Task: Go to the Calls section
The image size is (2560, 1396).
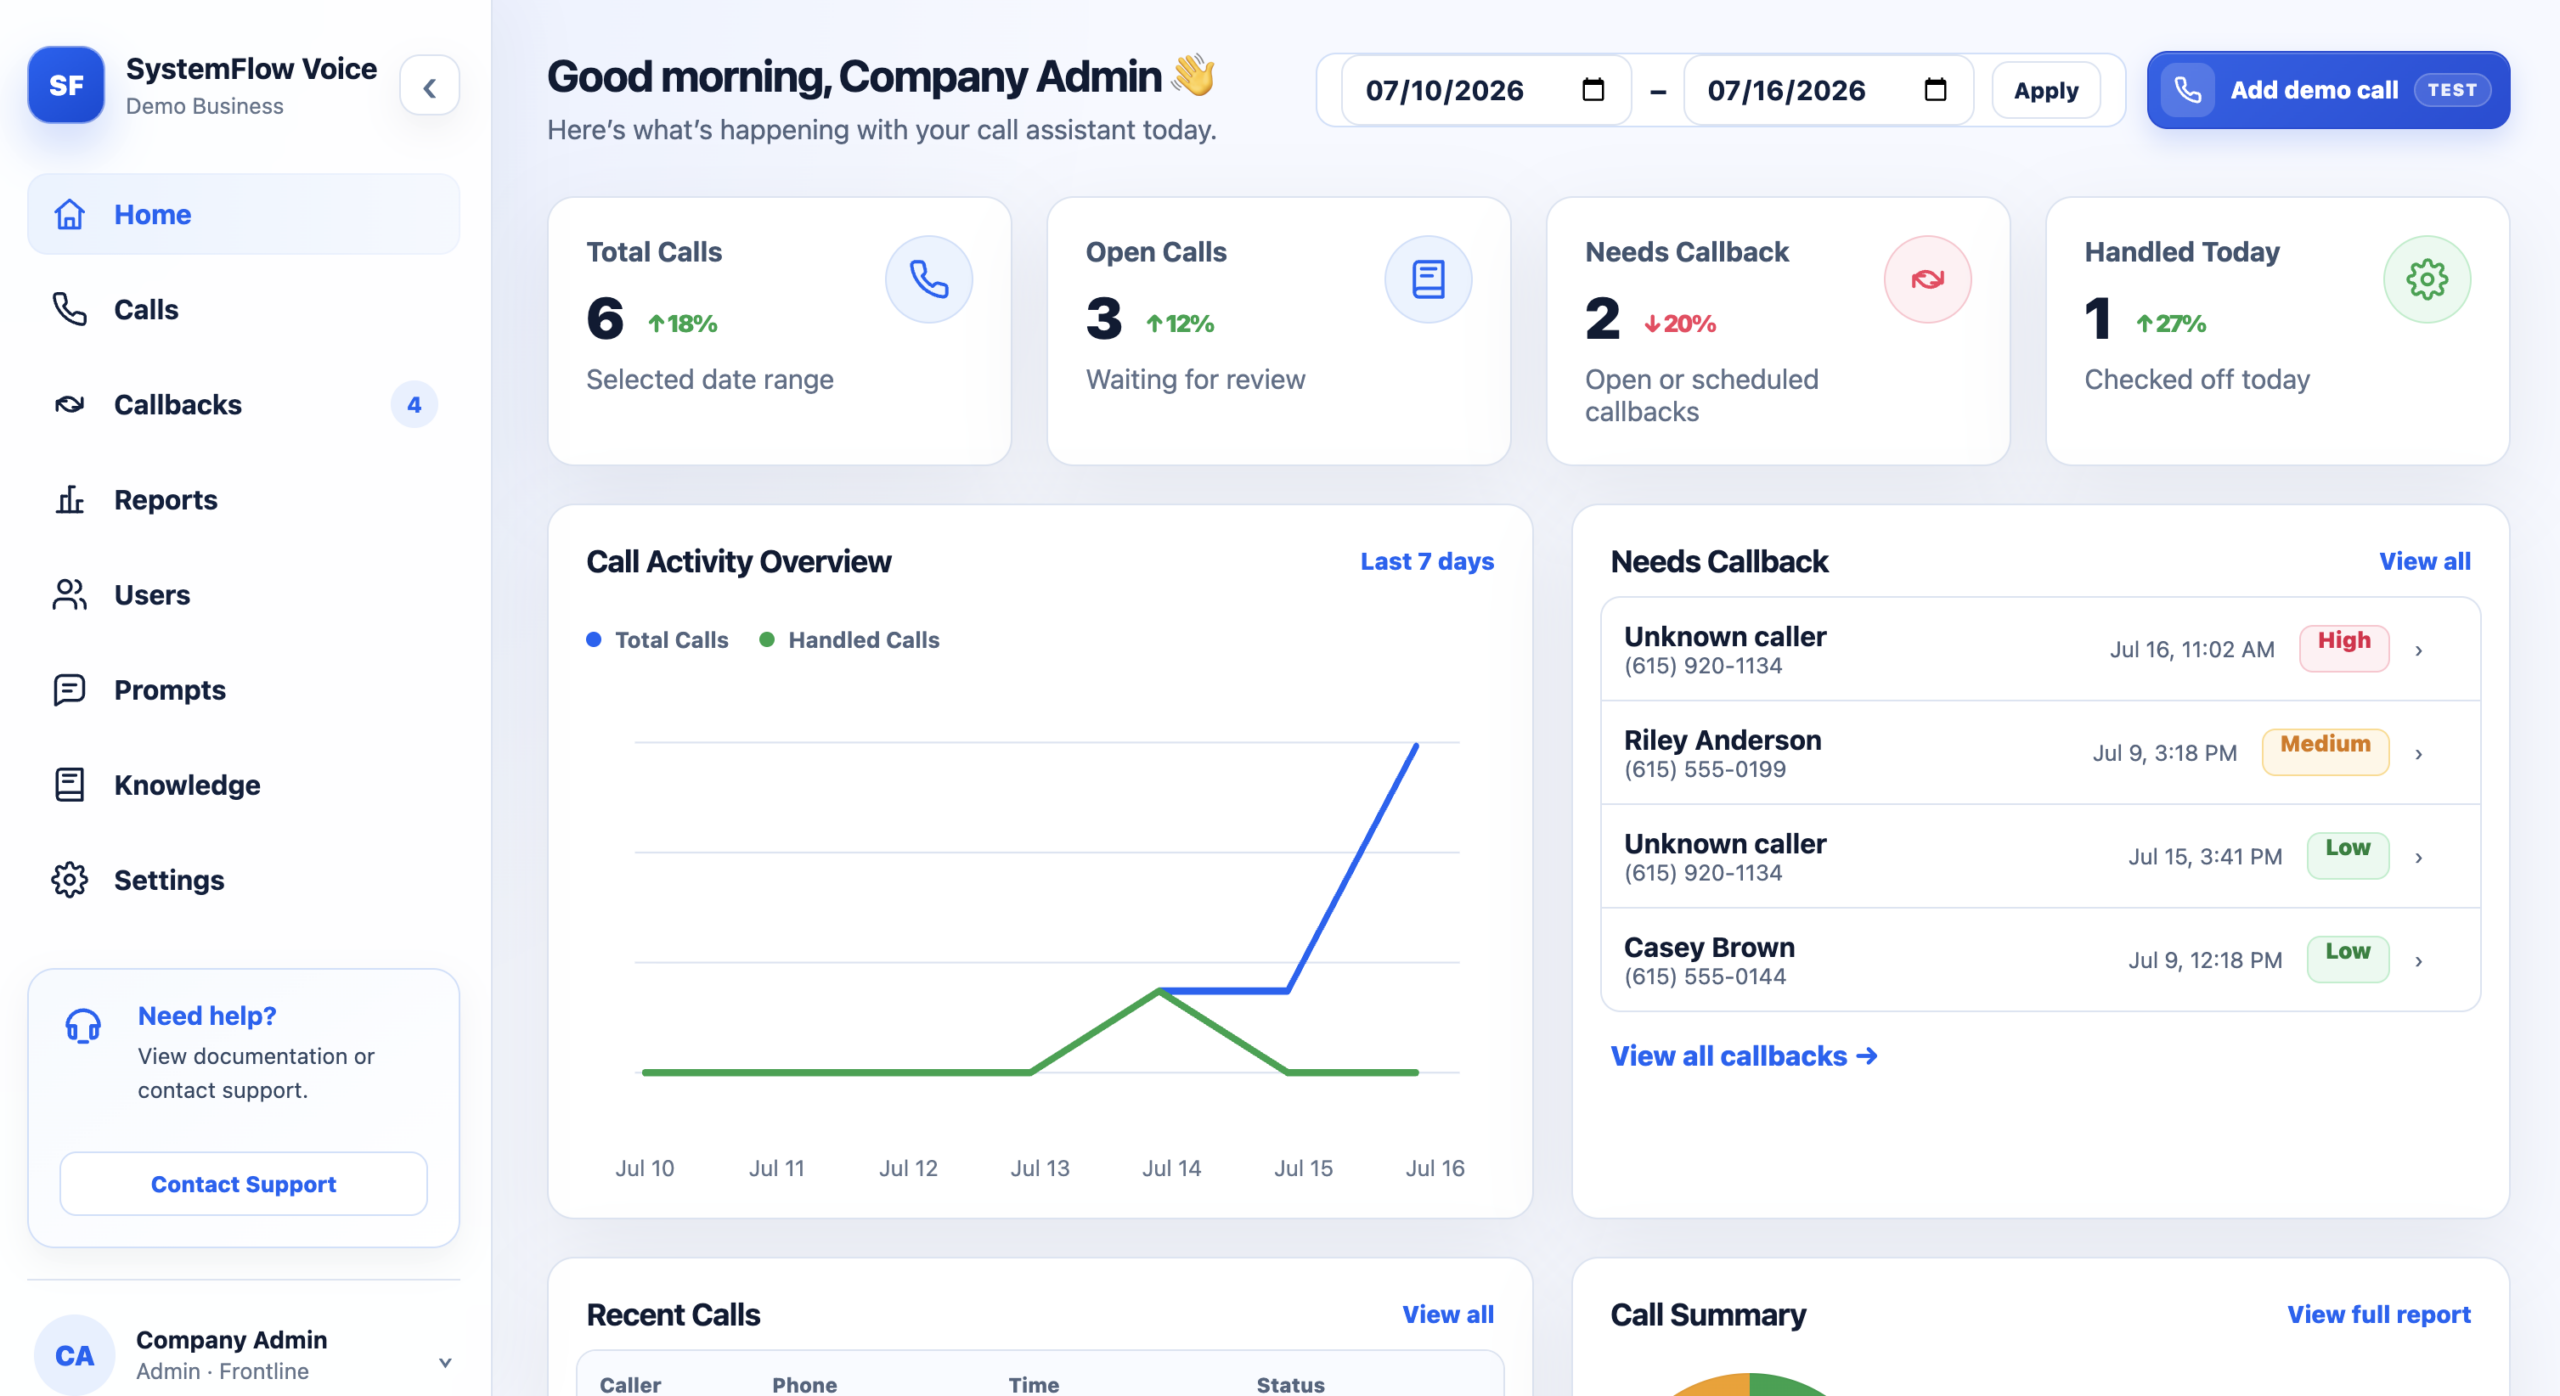Action: (x=244, y=309)
